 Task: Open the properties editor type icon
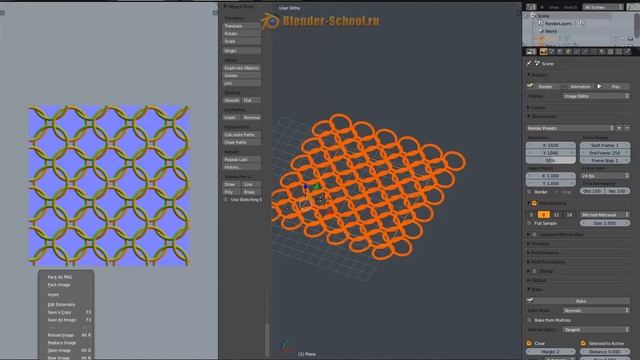click(x=531, y=51)
